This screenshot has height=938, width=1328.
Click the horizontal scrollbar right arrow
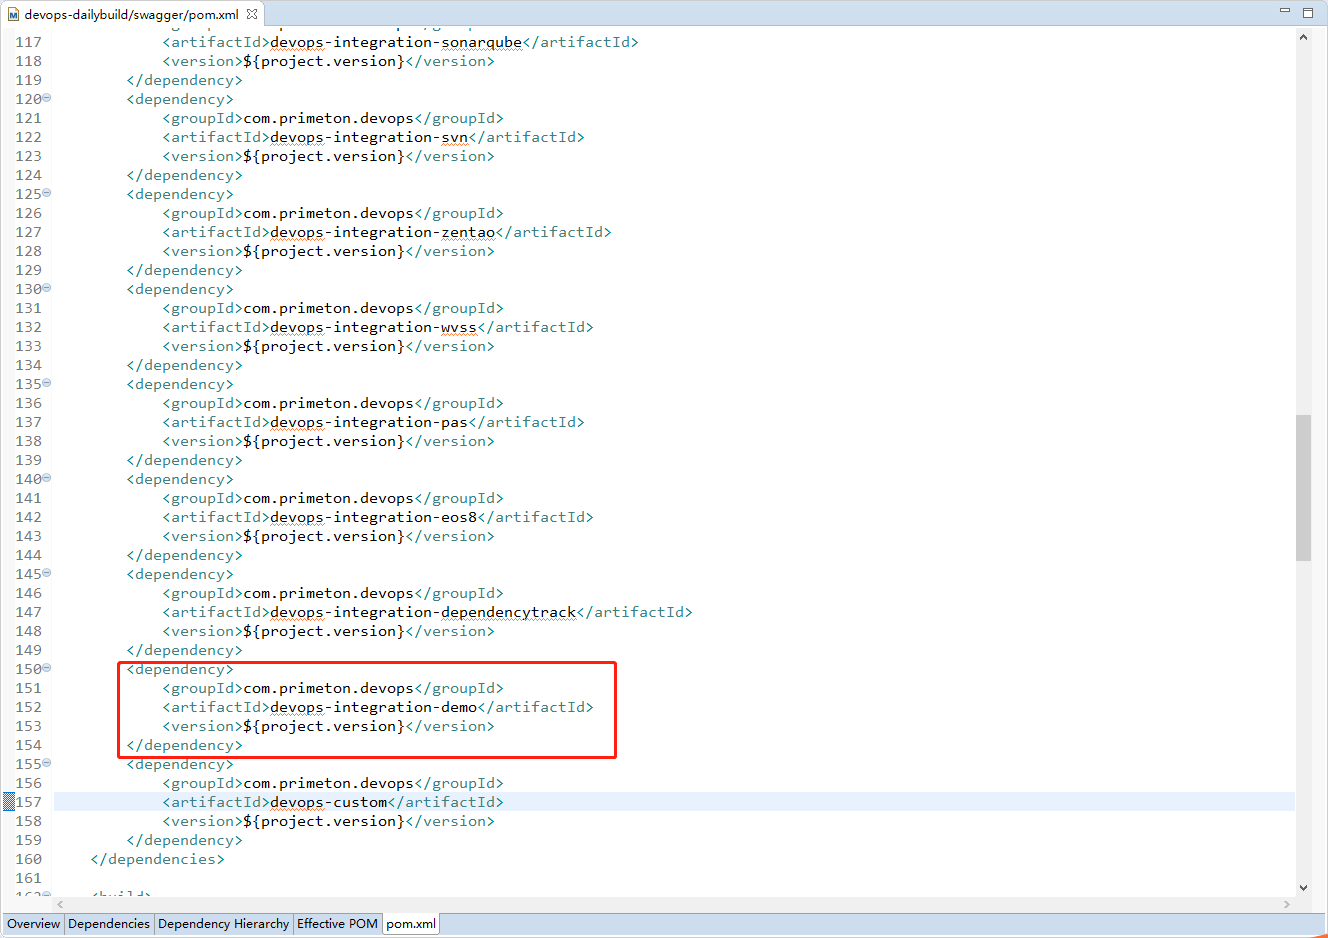point(1286,904)
